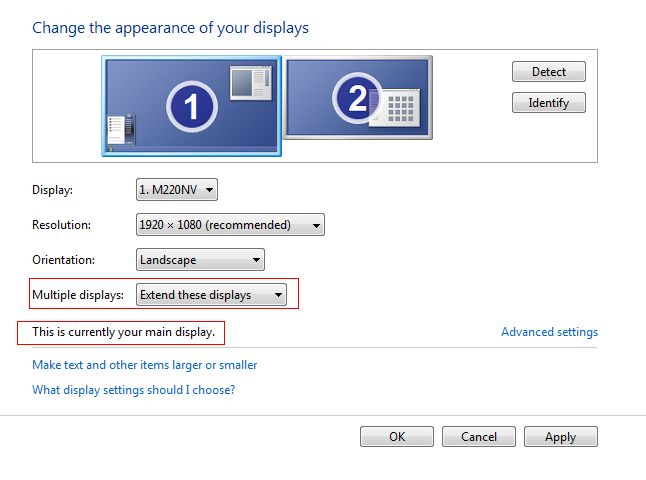Open 'What display settings should I choose?' help link
646x480 pixels.
coord(133,390)
